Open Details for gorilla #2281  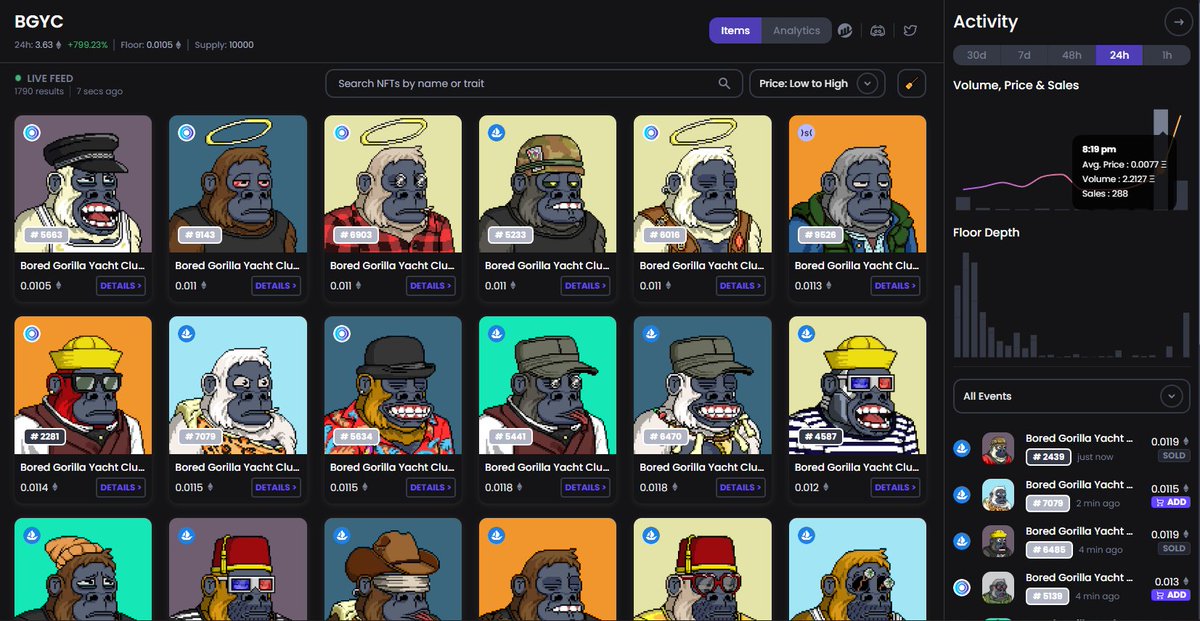(x=121, y=488)
